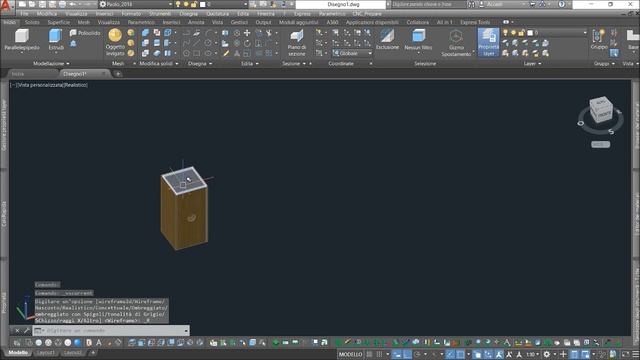Expand the Modellazione panel
This screenshot has width=640, height=360.
point(51,64)
